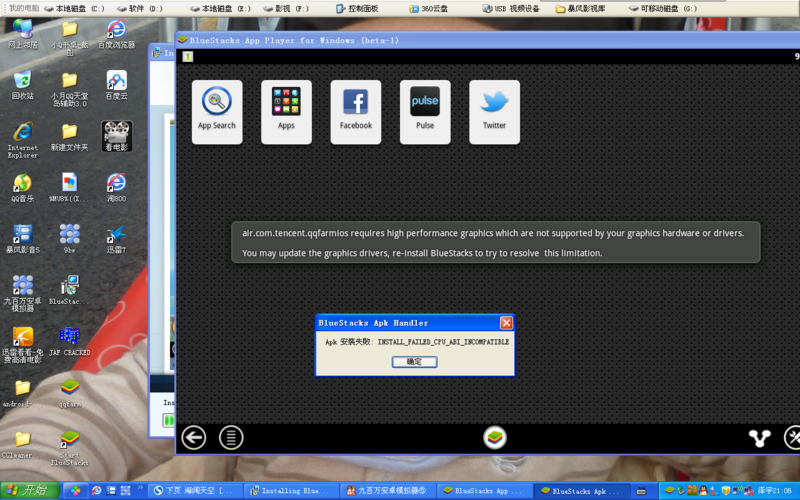Image resolution: width=800 pixels, height=500 pixels.
Task: Click 确定 in Apk Handler dialog
Action: pos(414,362)
